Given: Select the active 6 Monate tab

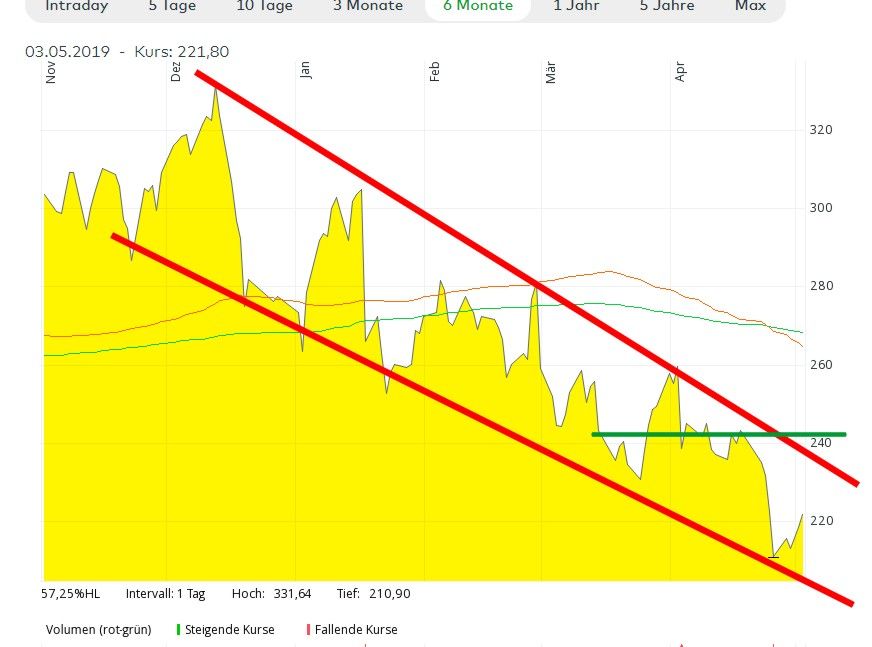Looking at the screenshot, I should coord(478,6).
